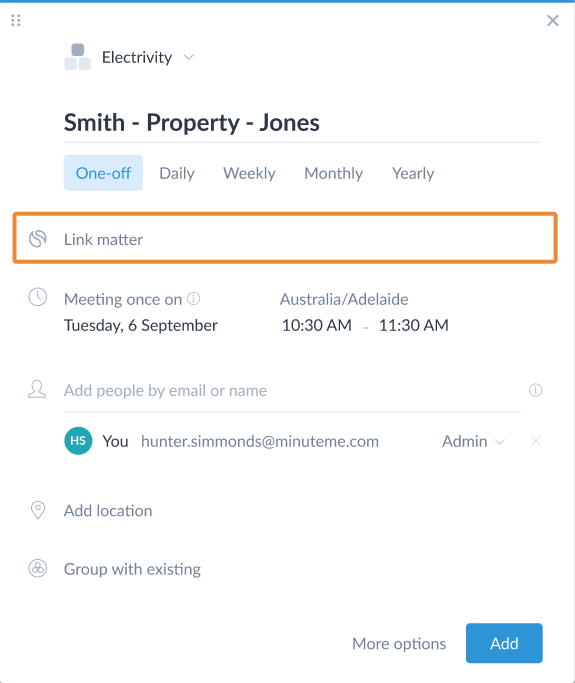
Task: Click info icon beside add people field
Action: click(x=535, y=390)
